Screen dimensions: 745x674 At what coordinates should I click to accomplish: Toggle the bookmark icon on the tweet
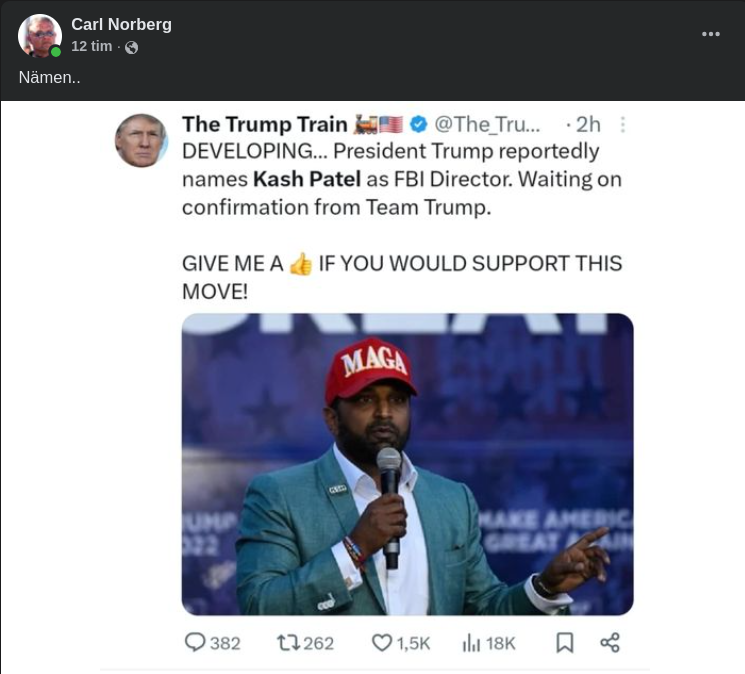(564, 642)
